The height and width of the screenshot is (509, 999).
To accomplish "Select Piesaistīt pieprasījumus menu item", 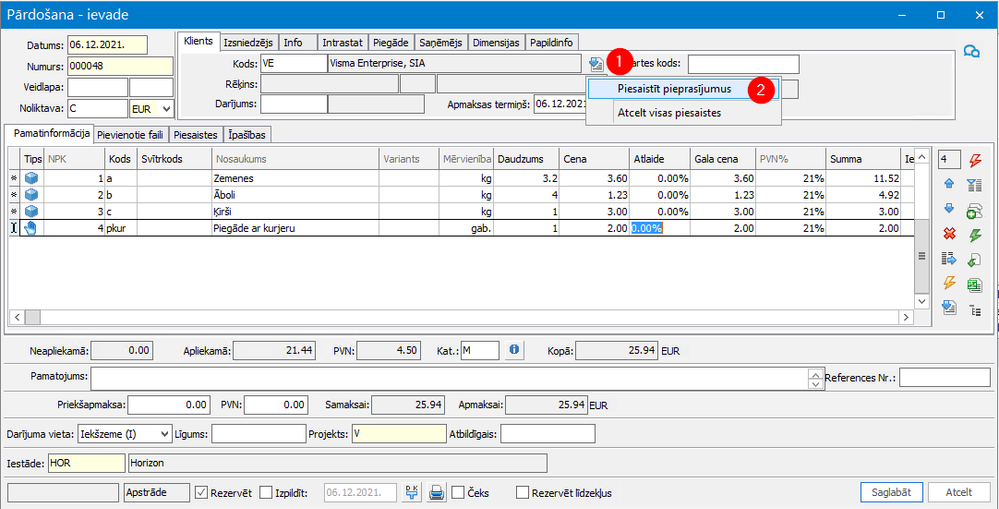I will [x=674, y=89].
